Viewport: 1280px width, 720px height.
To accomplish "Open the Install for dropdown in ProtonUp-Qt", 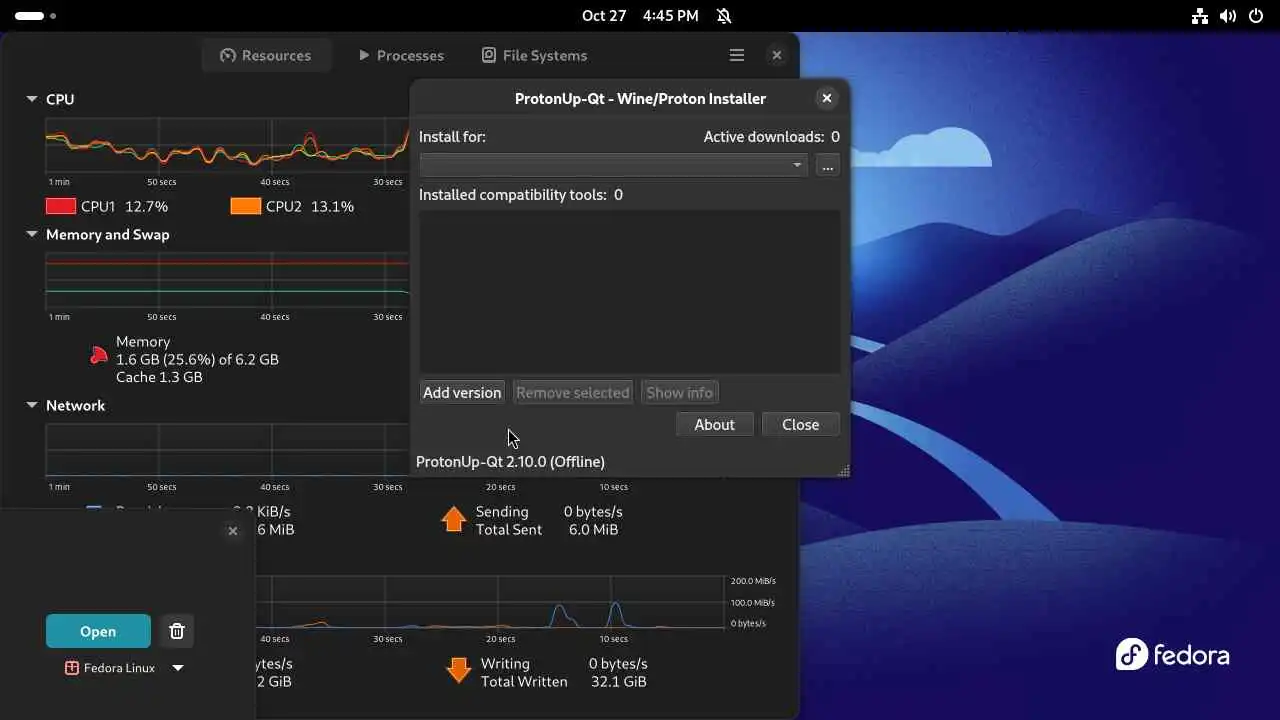I will [613, 165].
